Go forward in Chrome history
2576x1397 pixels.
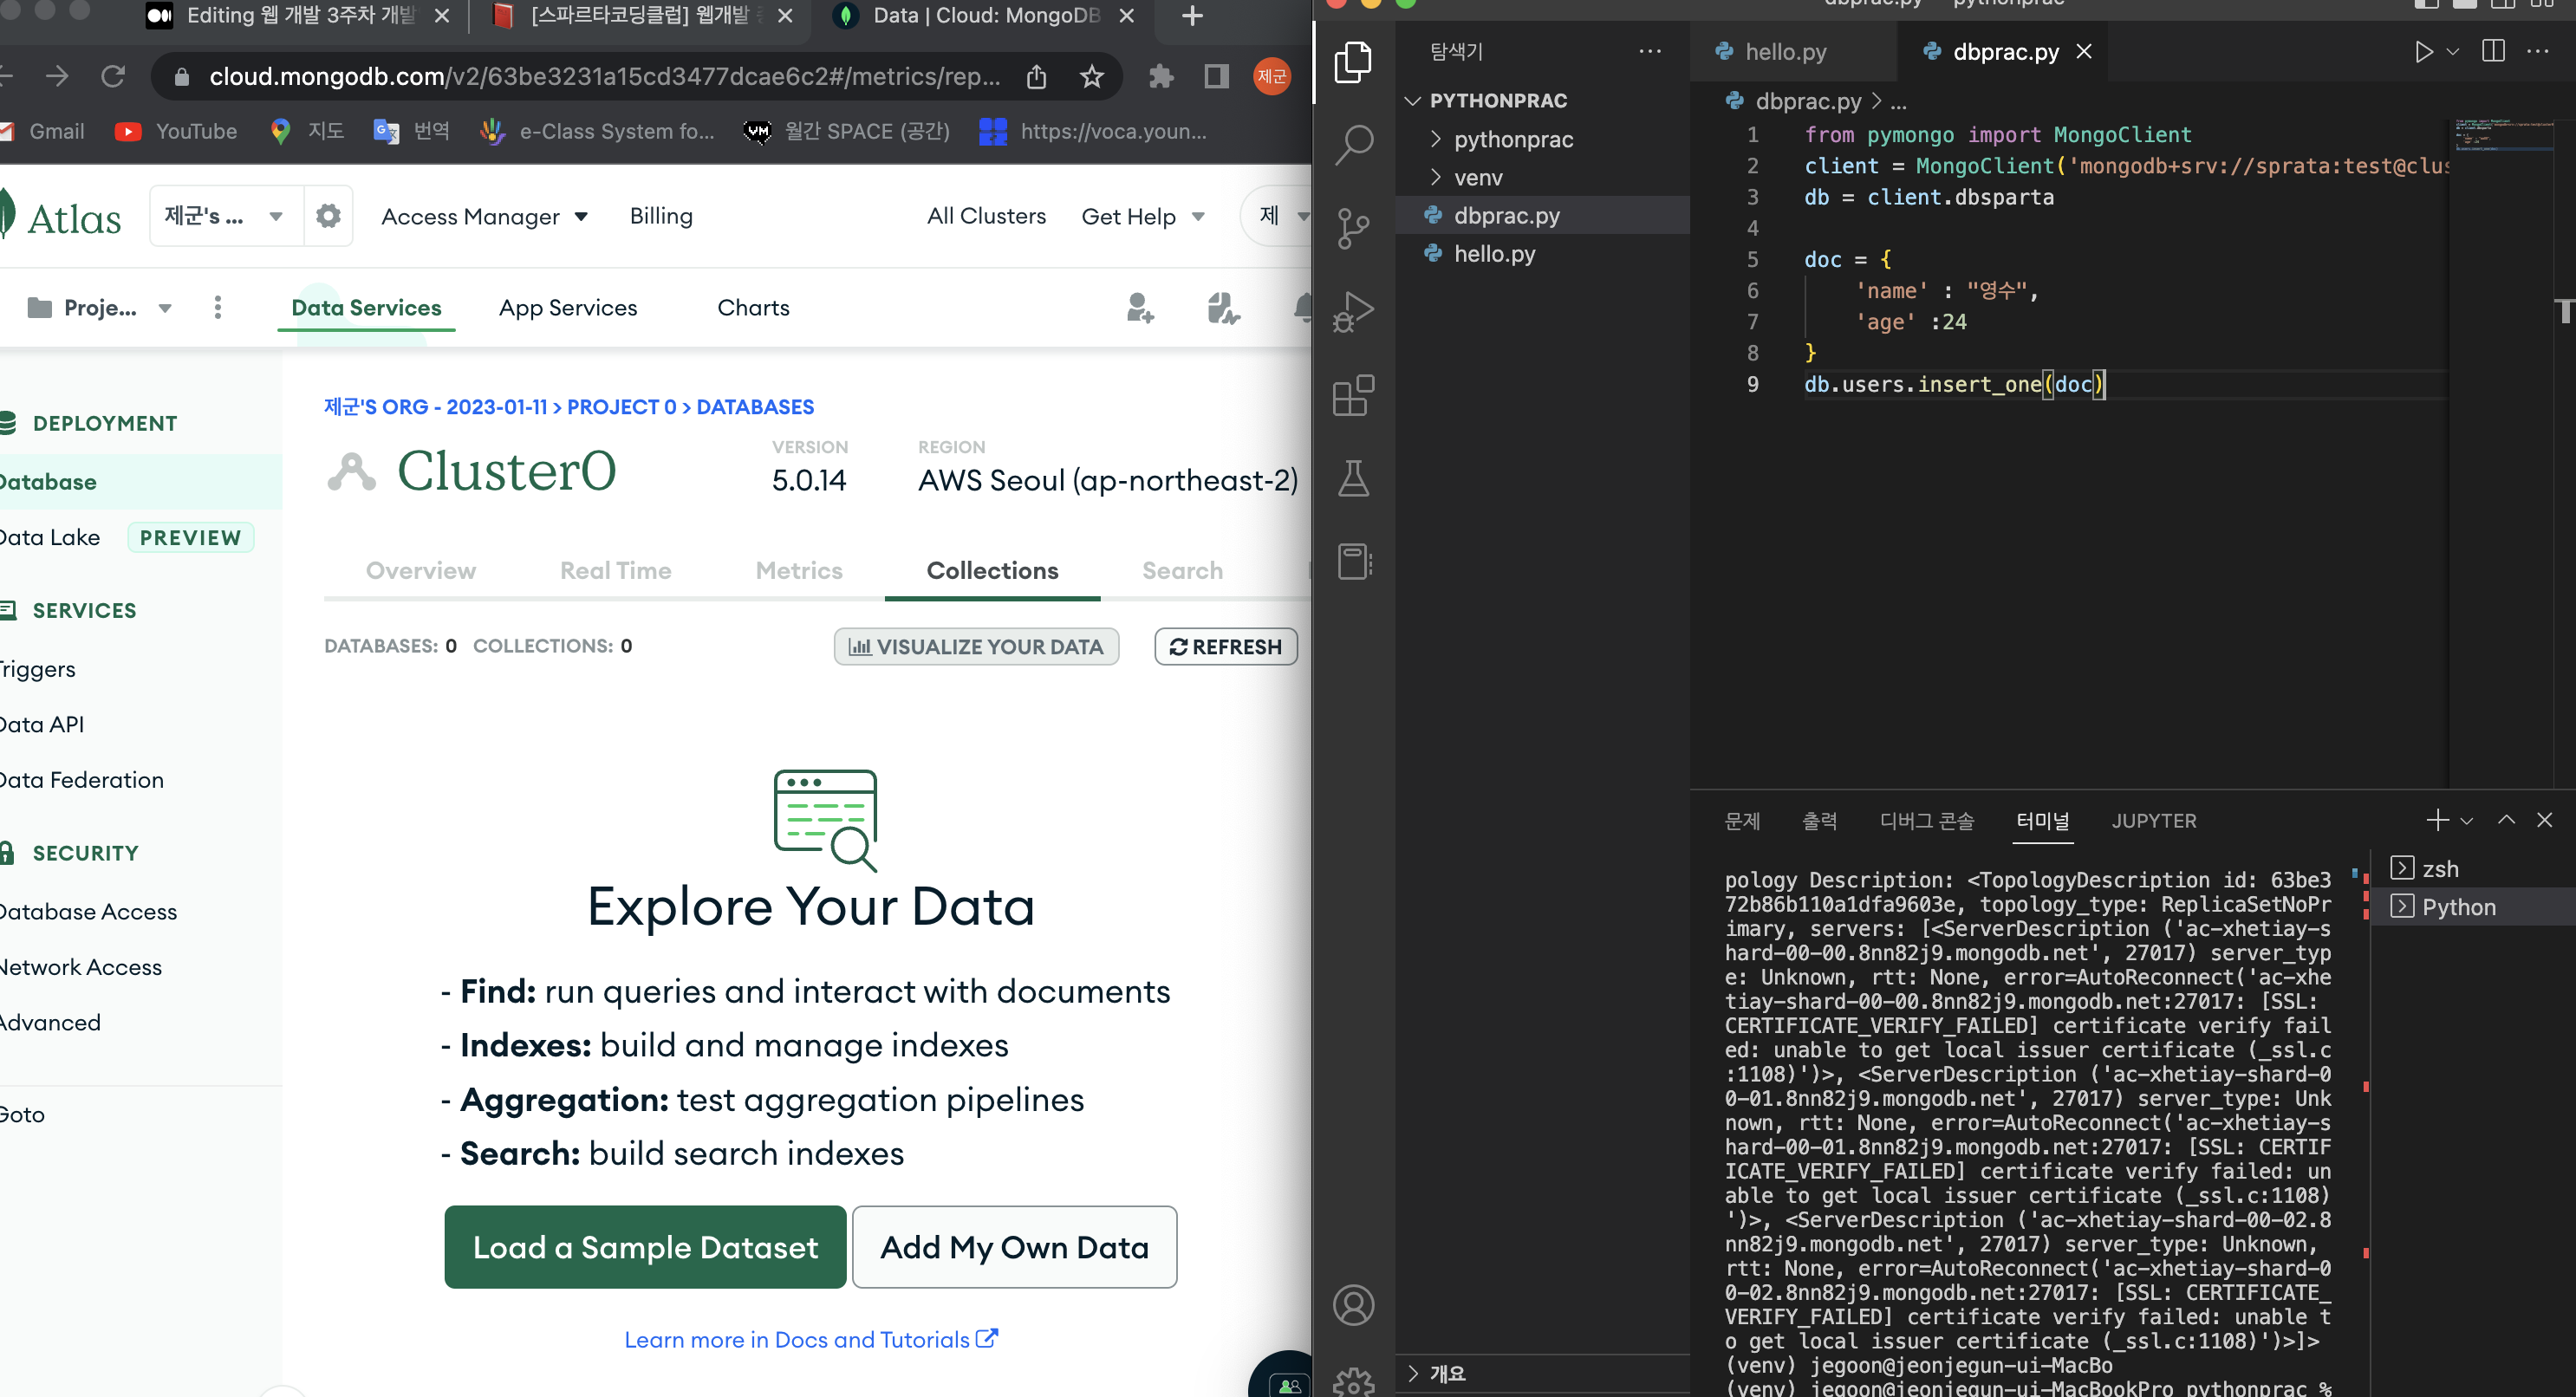[57, 76]
